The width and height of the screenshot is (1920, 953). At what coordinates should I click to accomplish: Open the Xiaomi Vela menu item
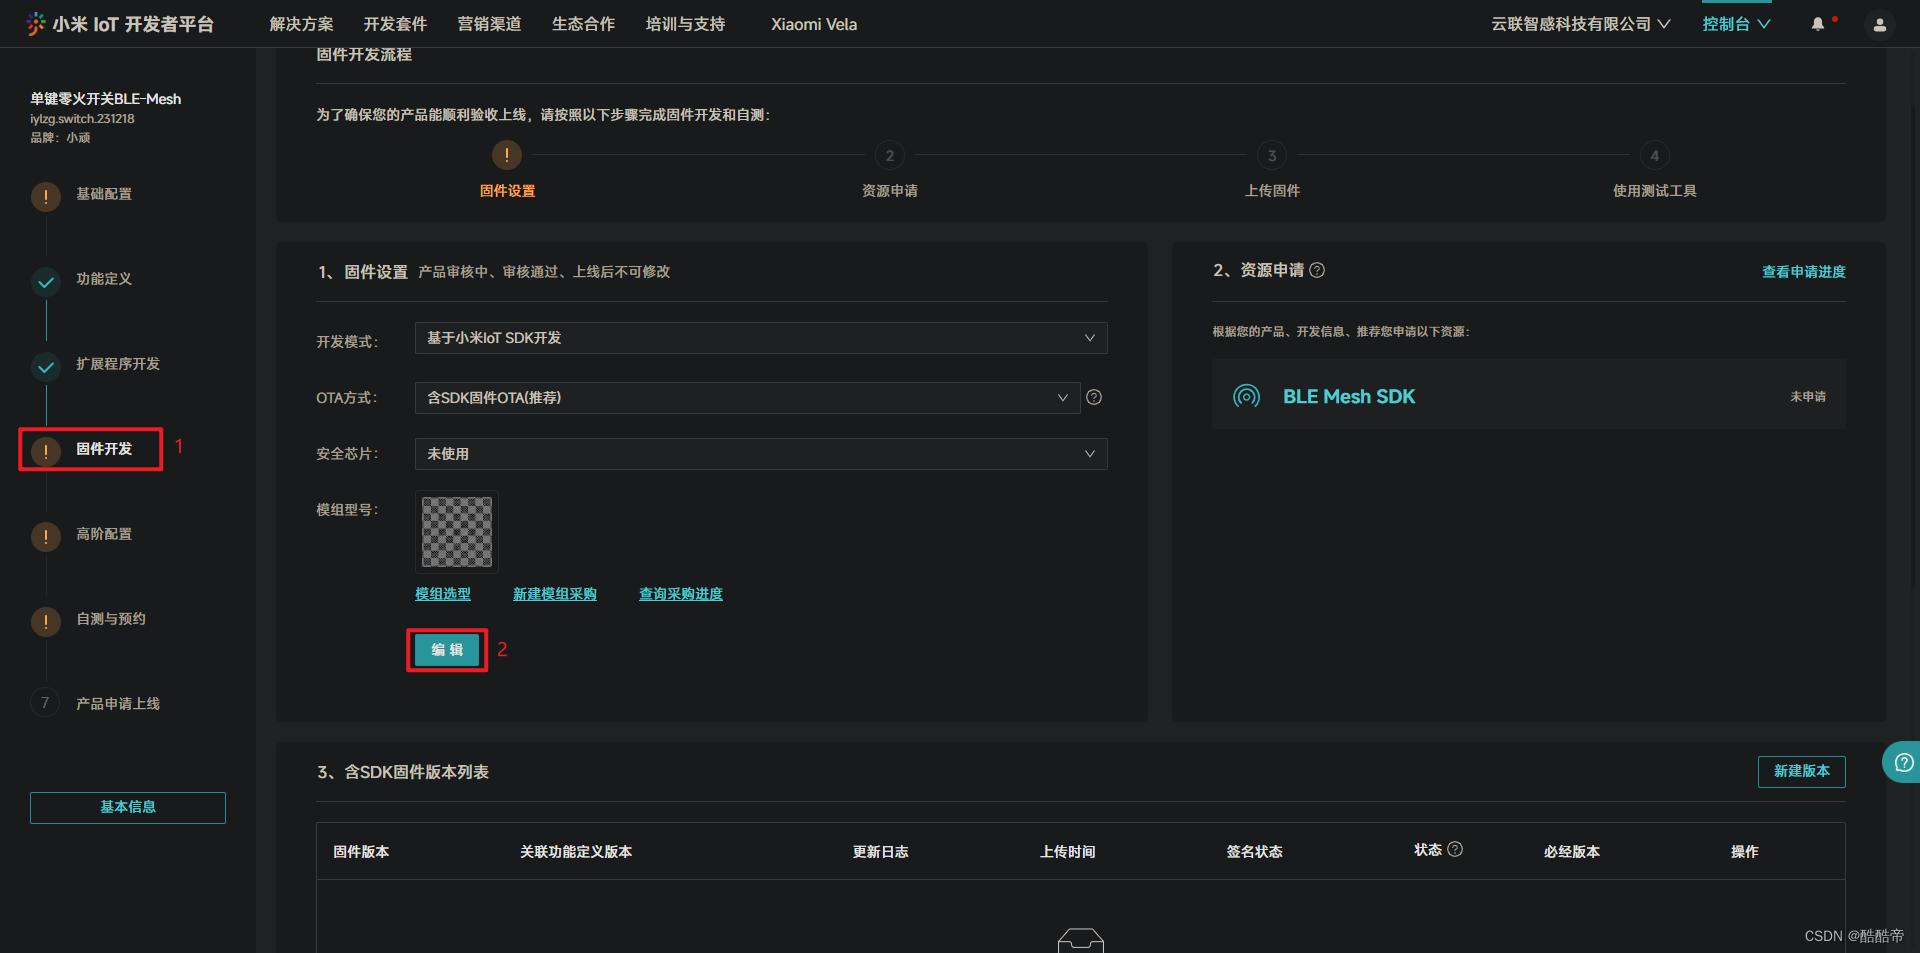point(814,24)
